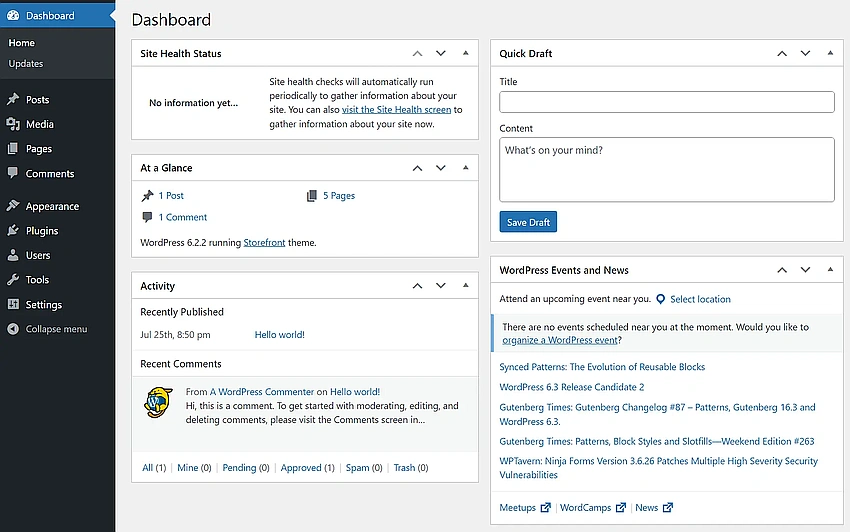
Task: Move Quick Draft panel down with chevron
Action: pyautogui.click(x=806, y=53)
